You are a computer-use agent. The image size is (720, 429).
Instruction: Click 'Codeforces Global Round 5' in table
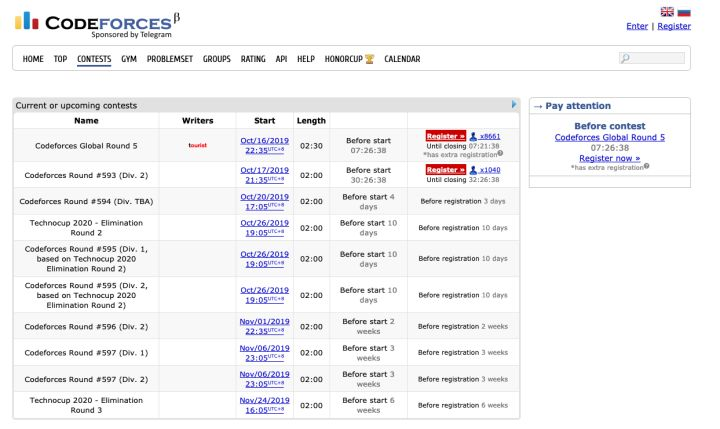[x=86, y=146]
